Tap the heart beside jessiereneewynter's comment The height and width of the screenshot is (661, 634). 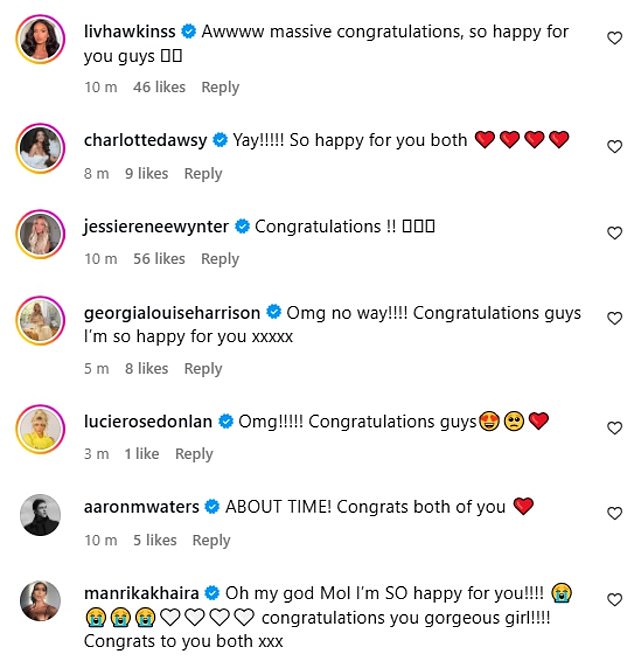pyautogui.click(x=615, y=233)
